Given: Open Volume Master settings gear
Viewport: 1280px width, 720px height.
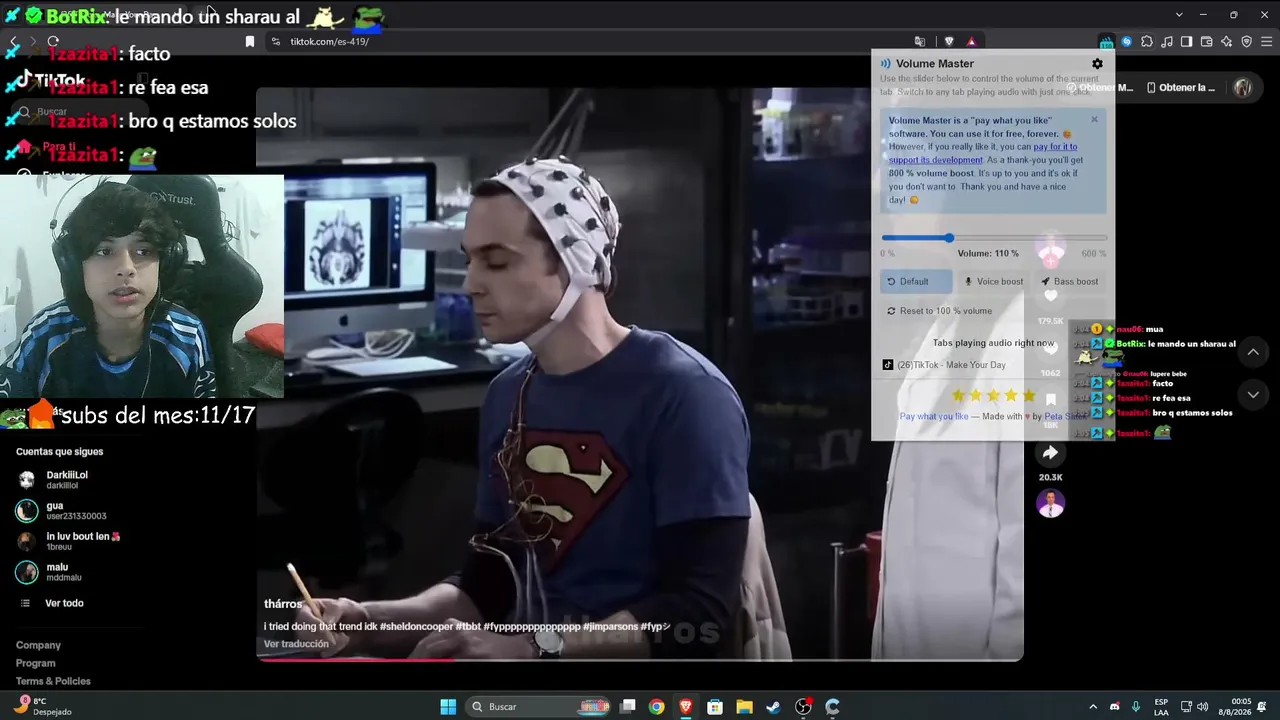Looking at the screenshot, I should tap(1097, 63).
